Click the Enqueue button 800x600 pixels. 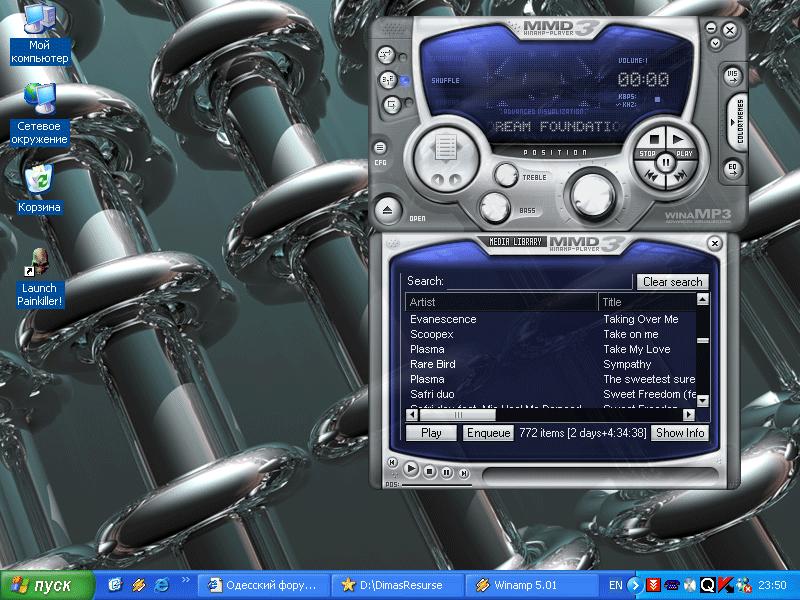coord(489,433)
